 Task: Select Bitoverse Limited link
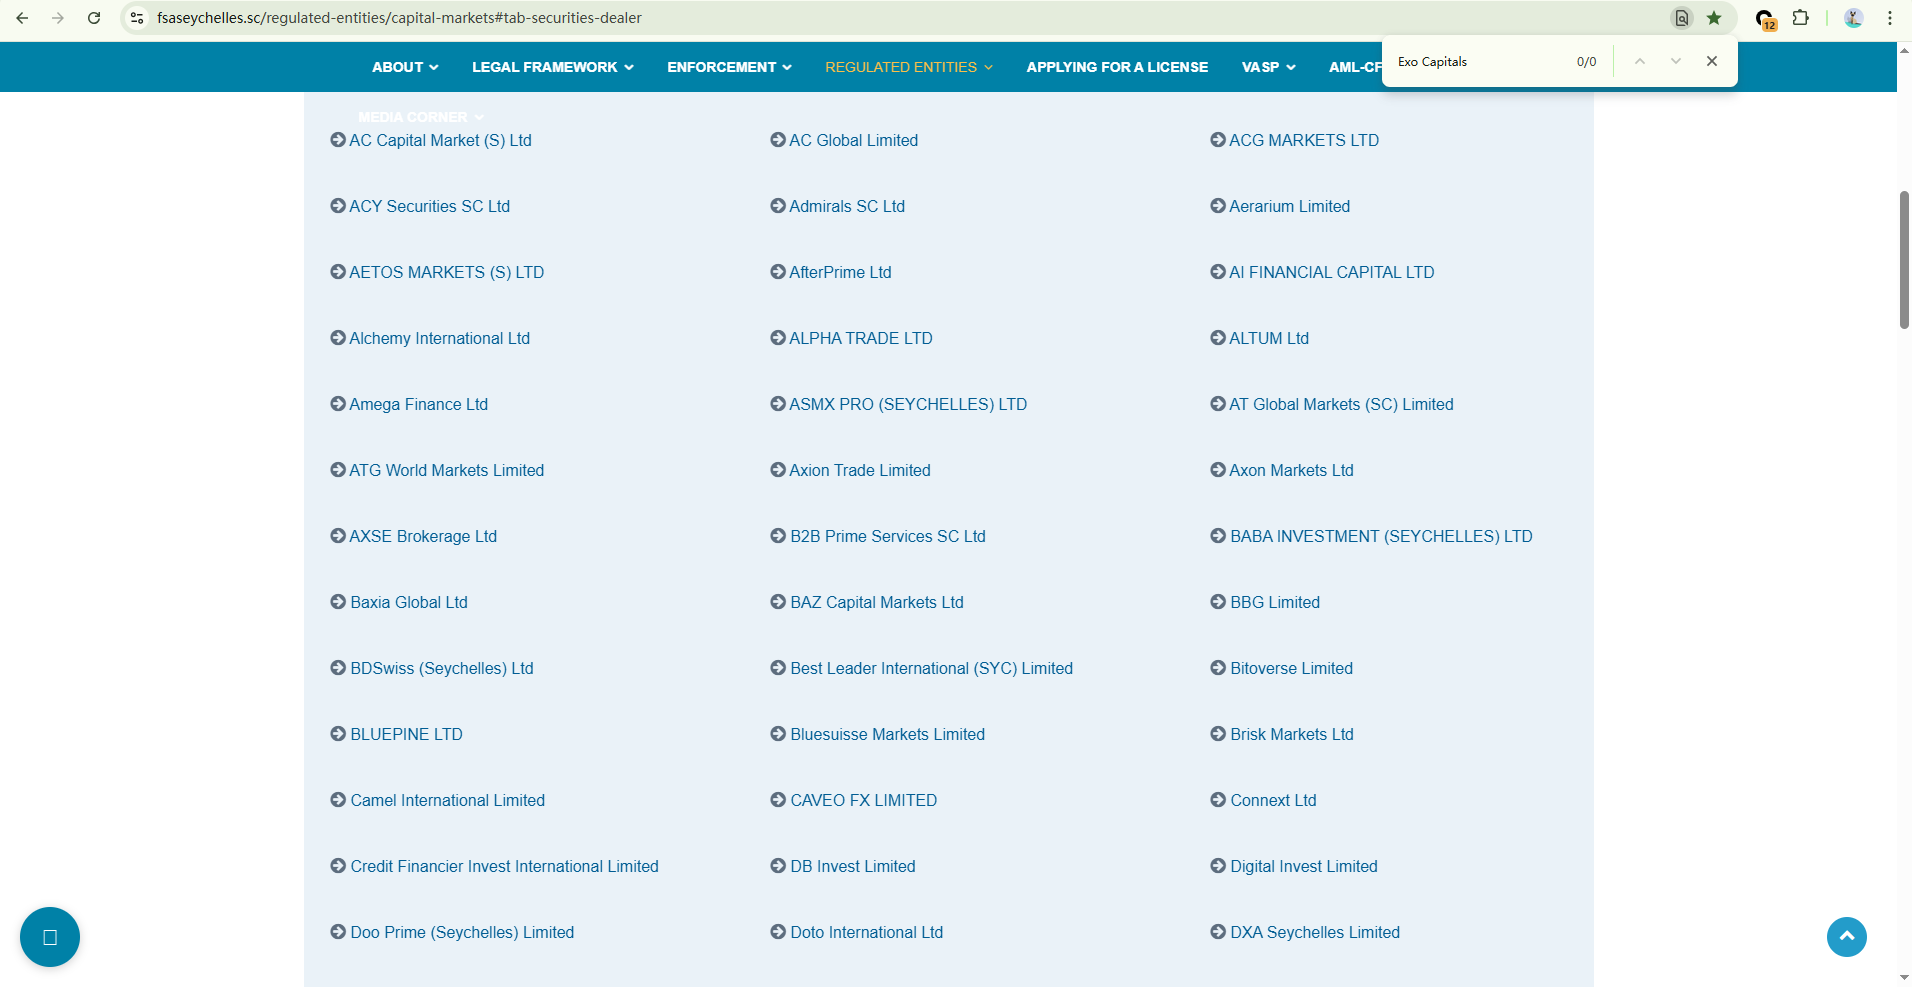1291,668
